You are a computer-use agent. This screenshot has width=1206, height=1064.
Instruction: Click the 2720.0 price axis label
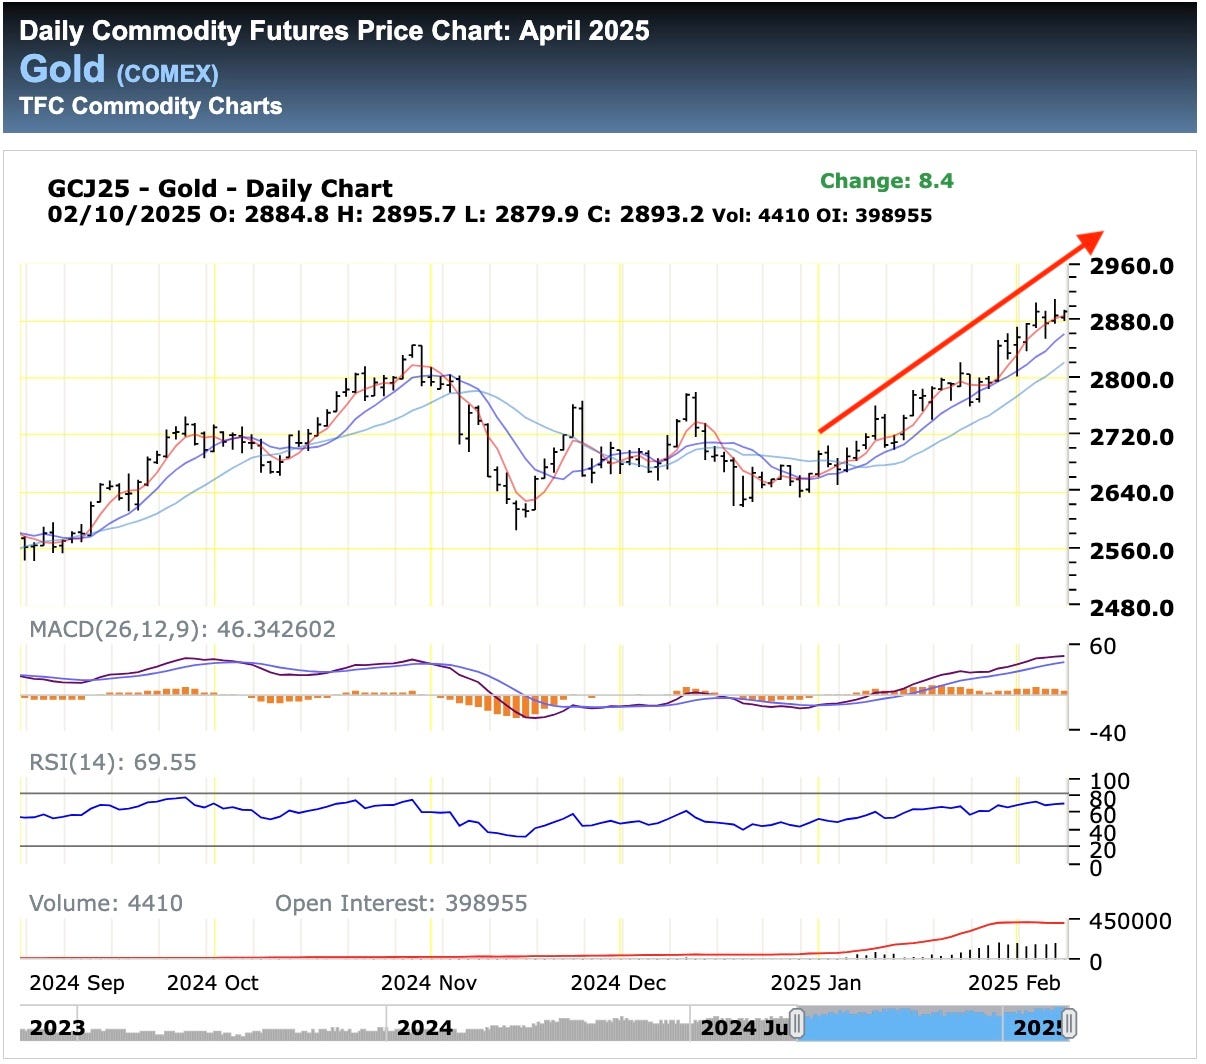[x=1132, y=437]
